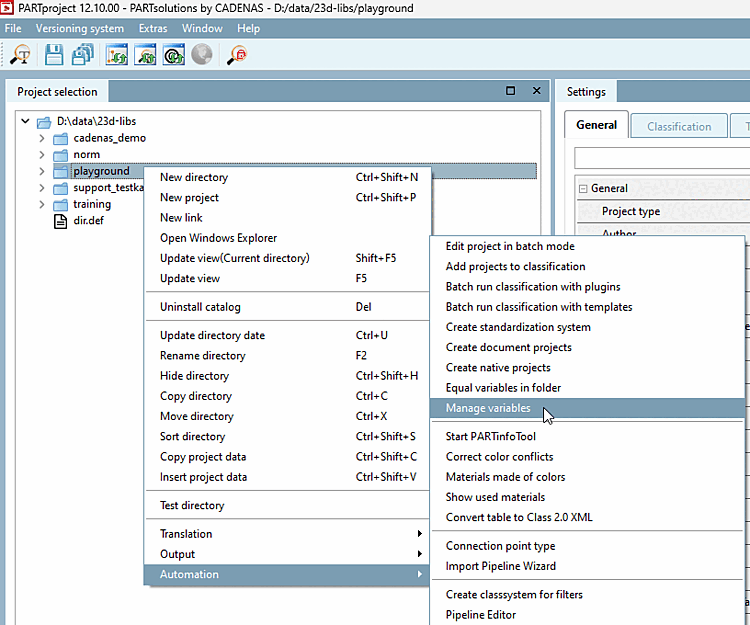This screenshot has height=625, width=750.
Task: Choose Manage variables from Automation submenu
Action: point(488,408)
